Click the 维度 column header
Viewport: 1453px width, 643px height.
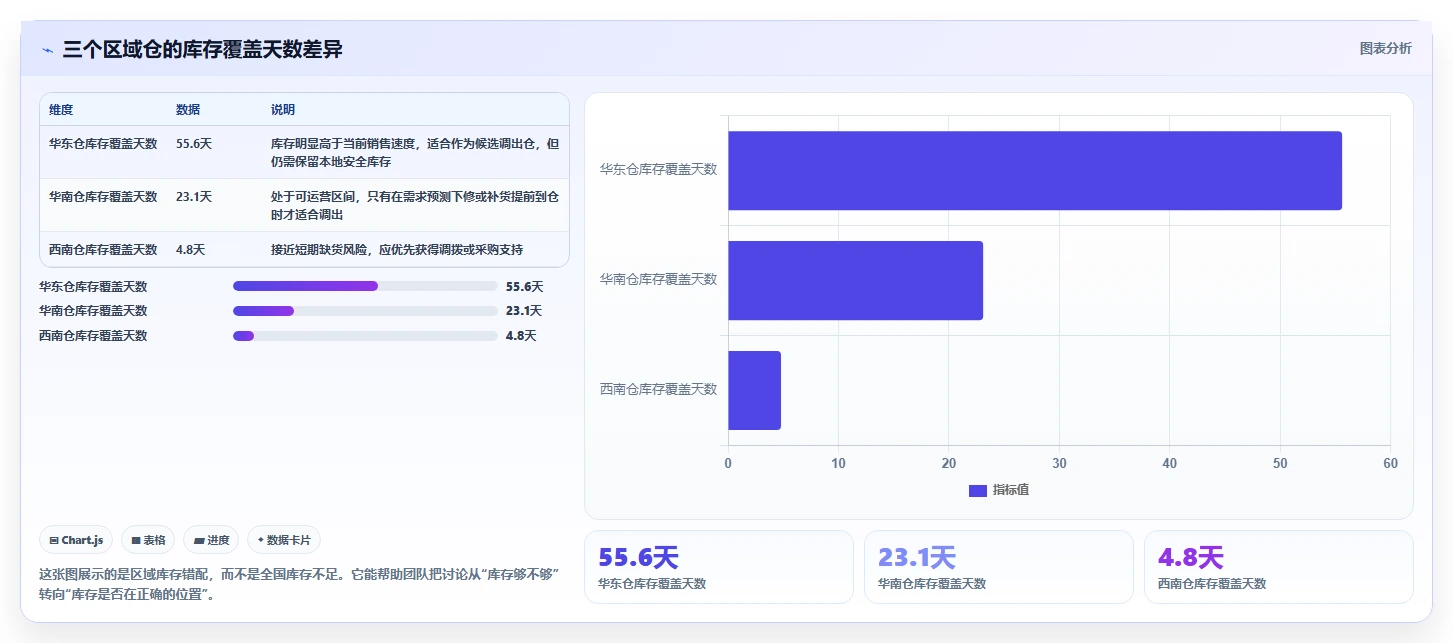61,110
